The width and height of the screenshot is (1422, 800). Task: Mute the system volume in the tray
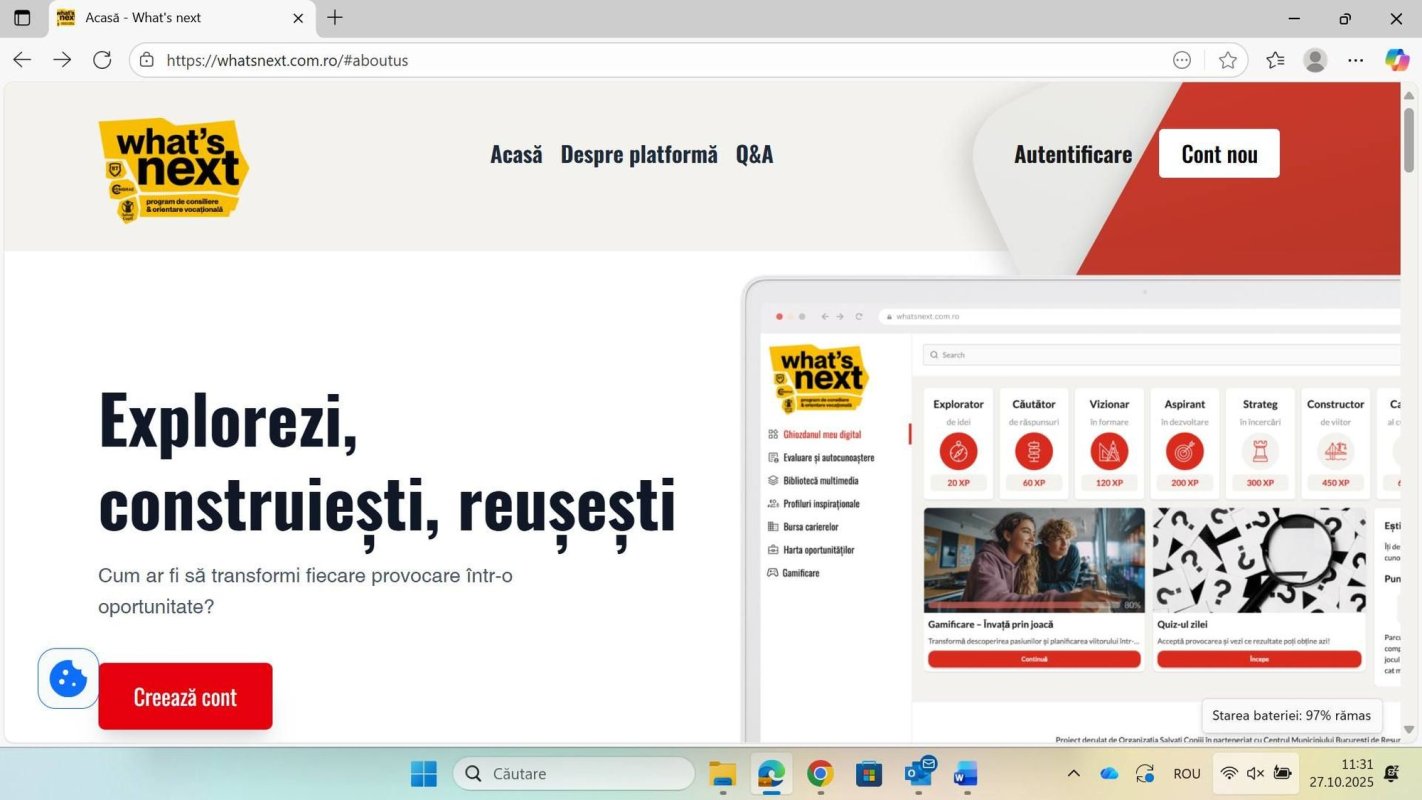[1255, 773]
